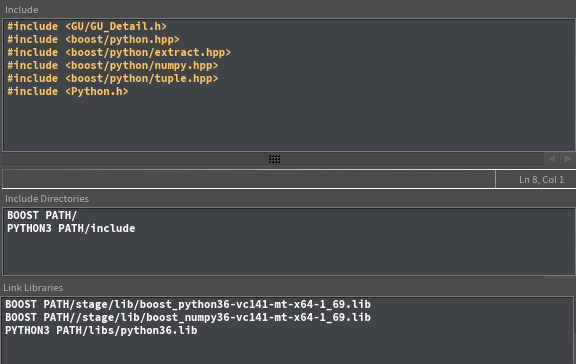The width and height of the screenshot is (576, 364).
Task: Click the line '#include <boost/python/numpy.hpp>'
Action: [113, 65]
